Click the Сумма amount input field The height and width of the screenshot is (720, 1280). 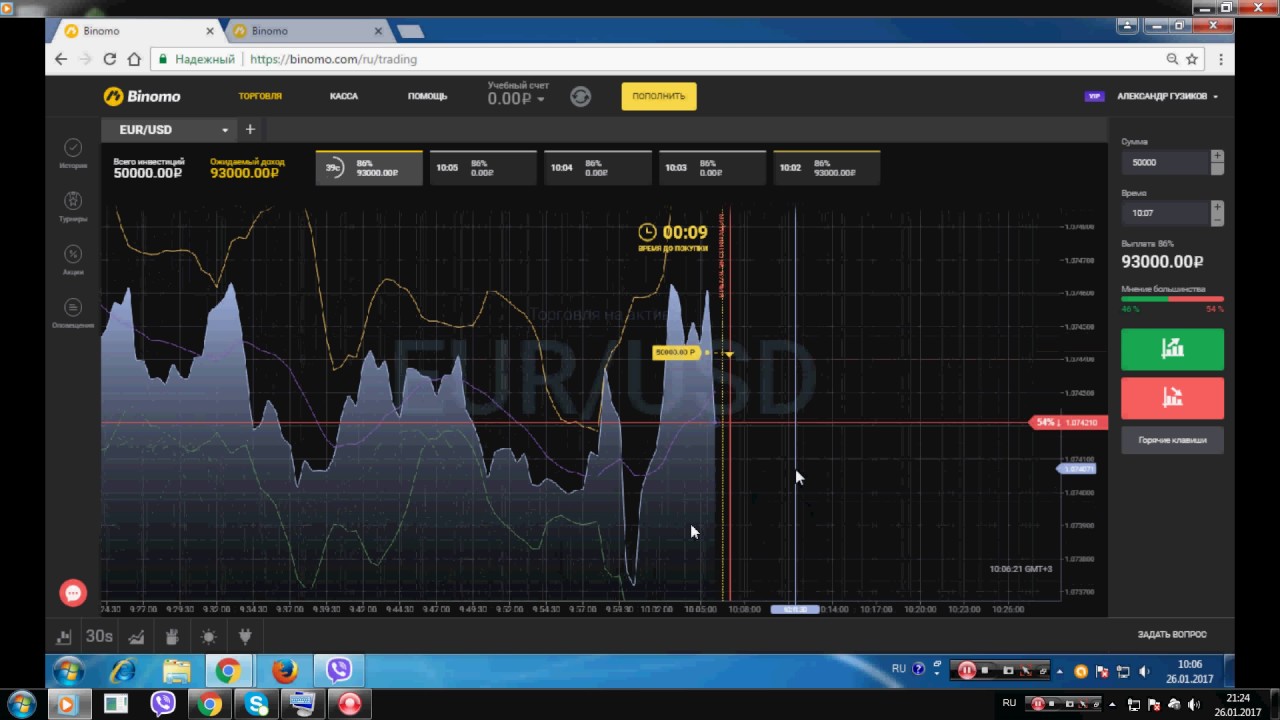1165,162
